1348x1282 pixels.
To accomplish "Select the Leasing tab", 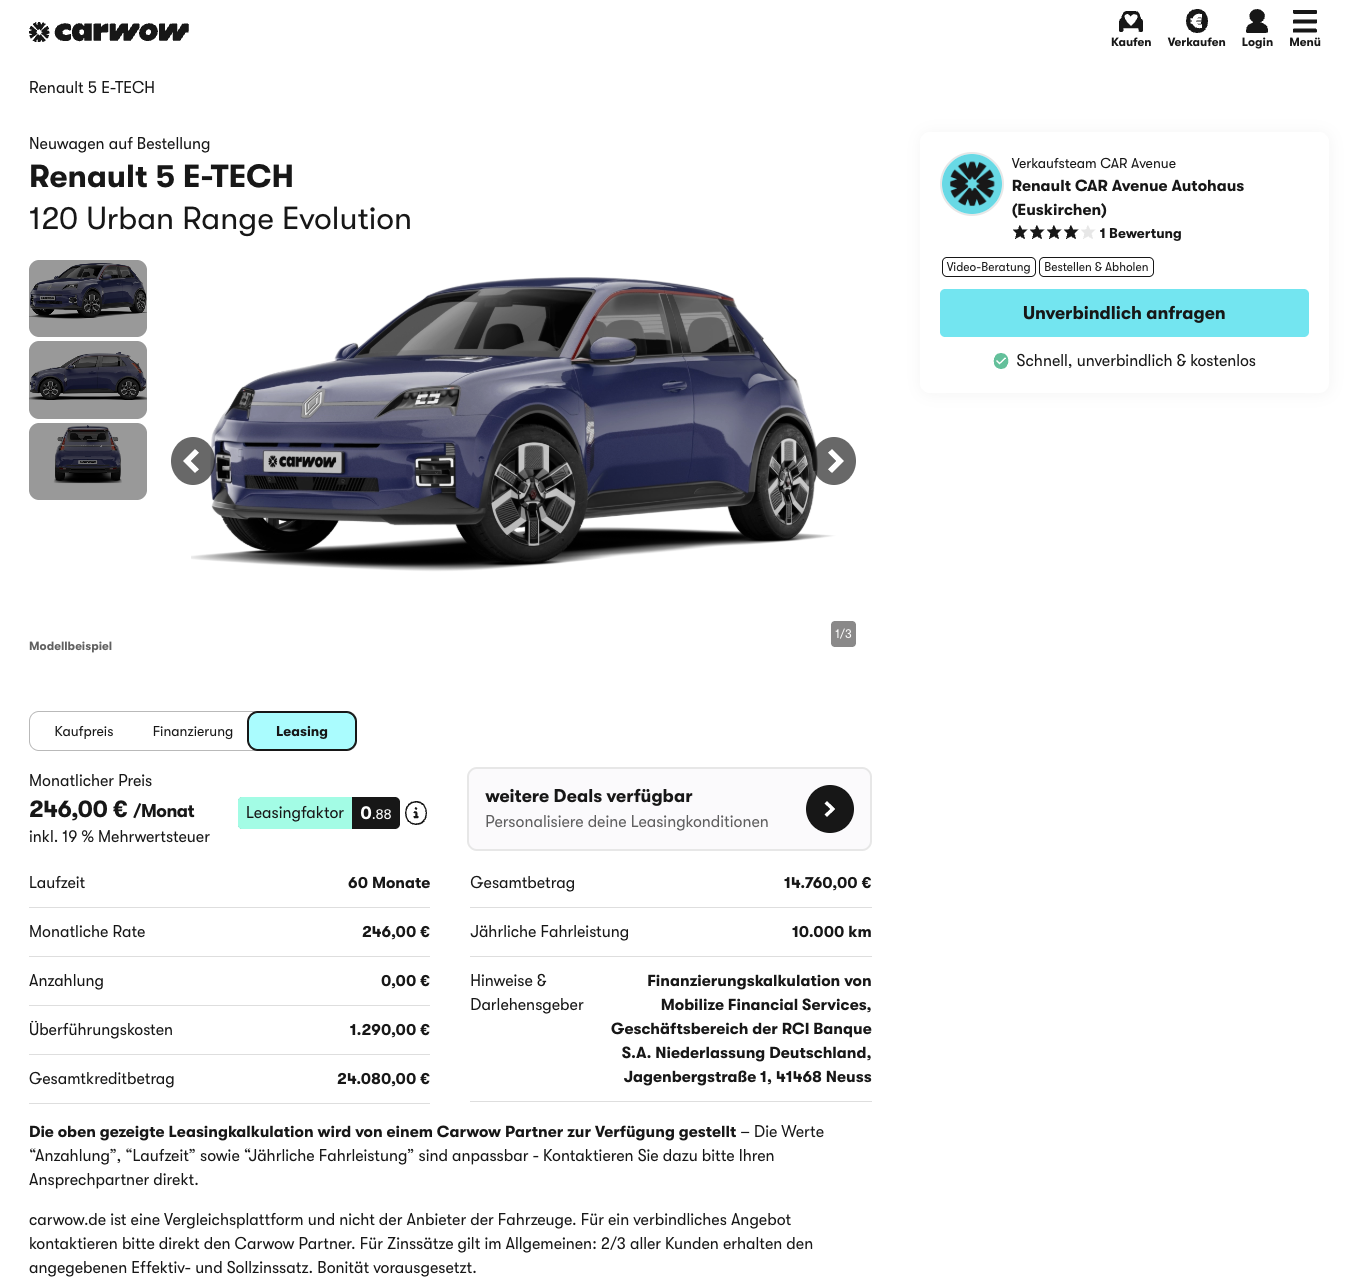I will click(302, 731).
